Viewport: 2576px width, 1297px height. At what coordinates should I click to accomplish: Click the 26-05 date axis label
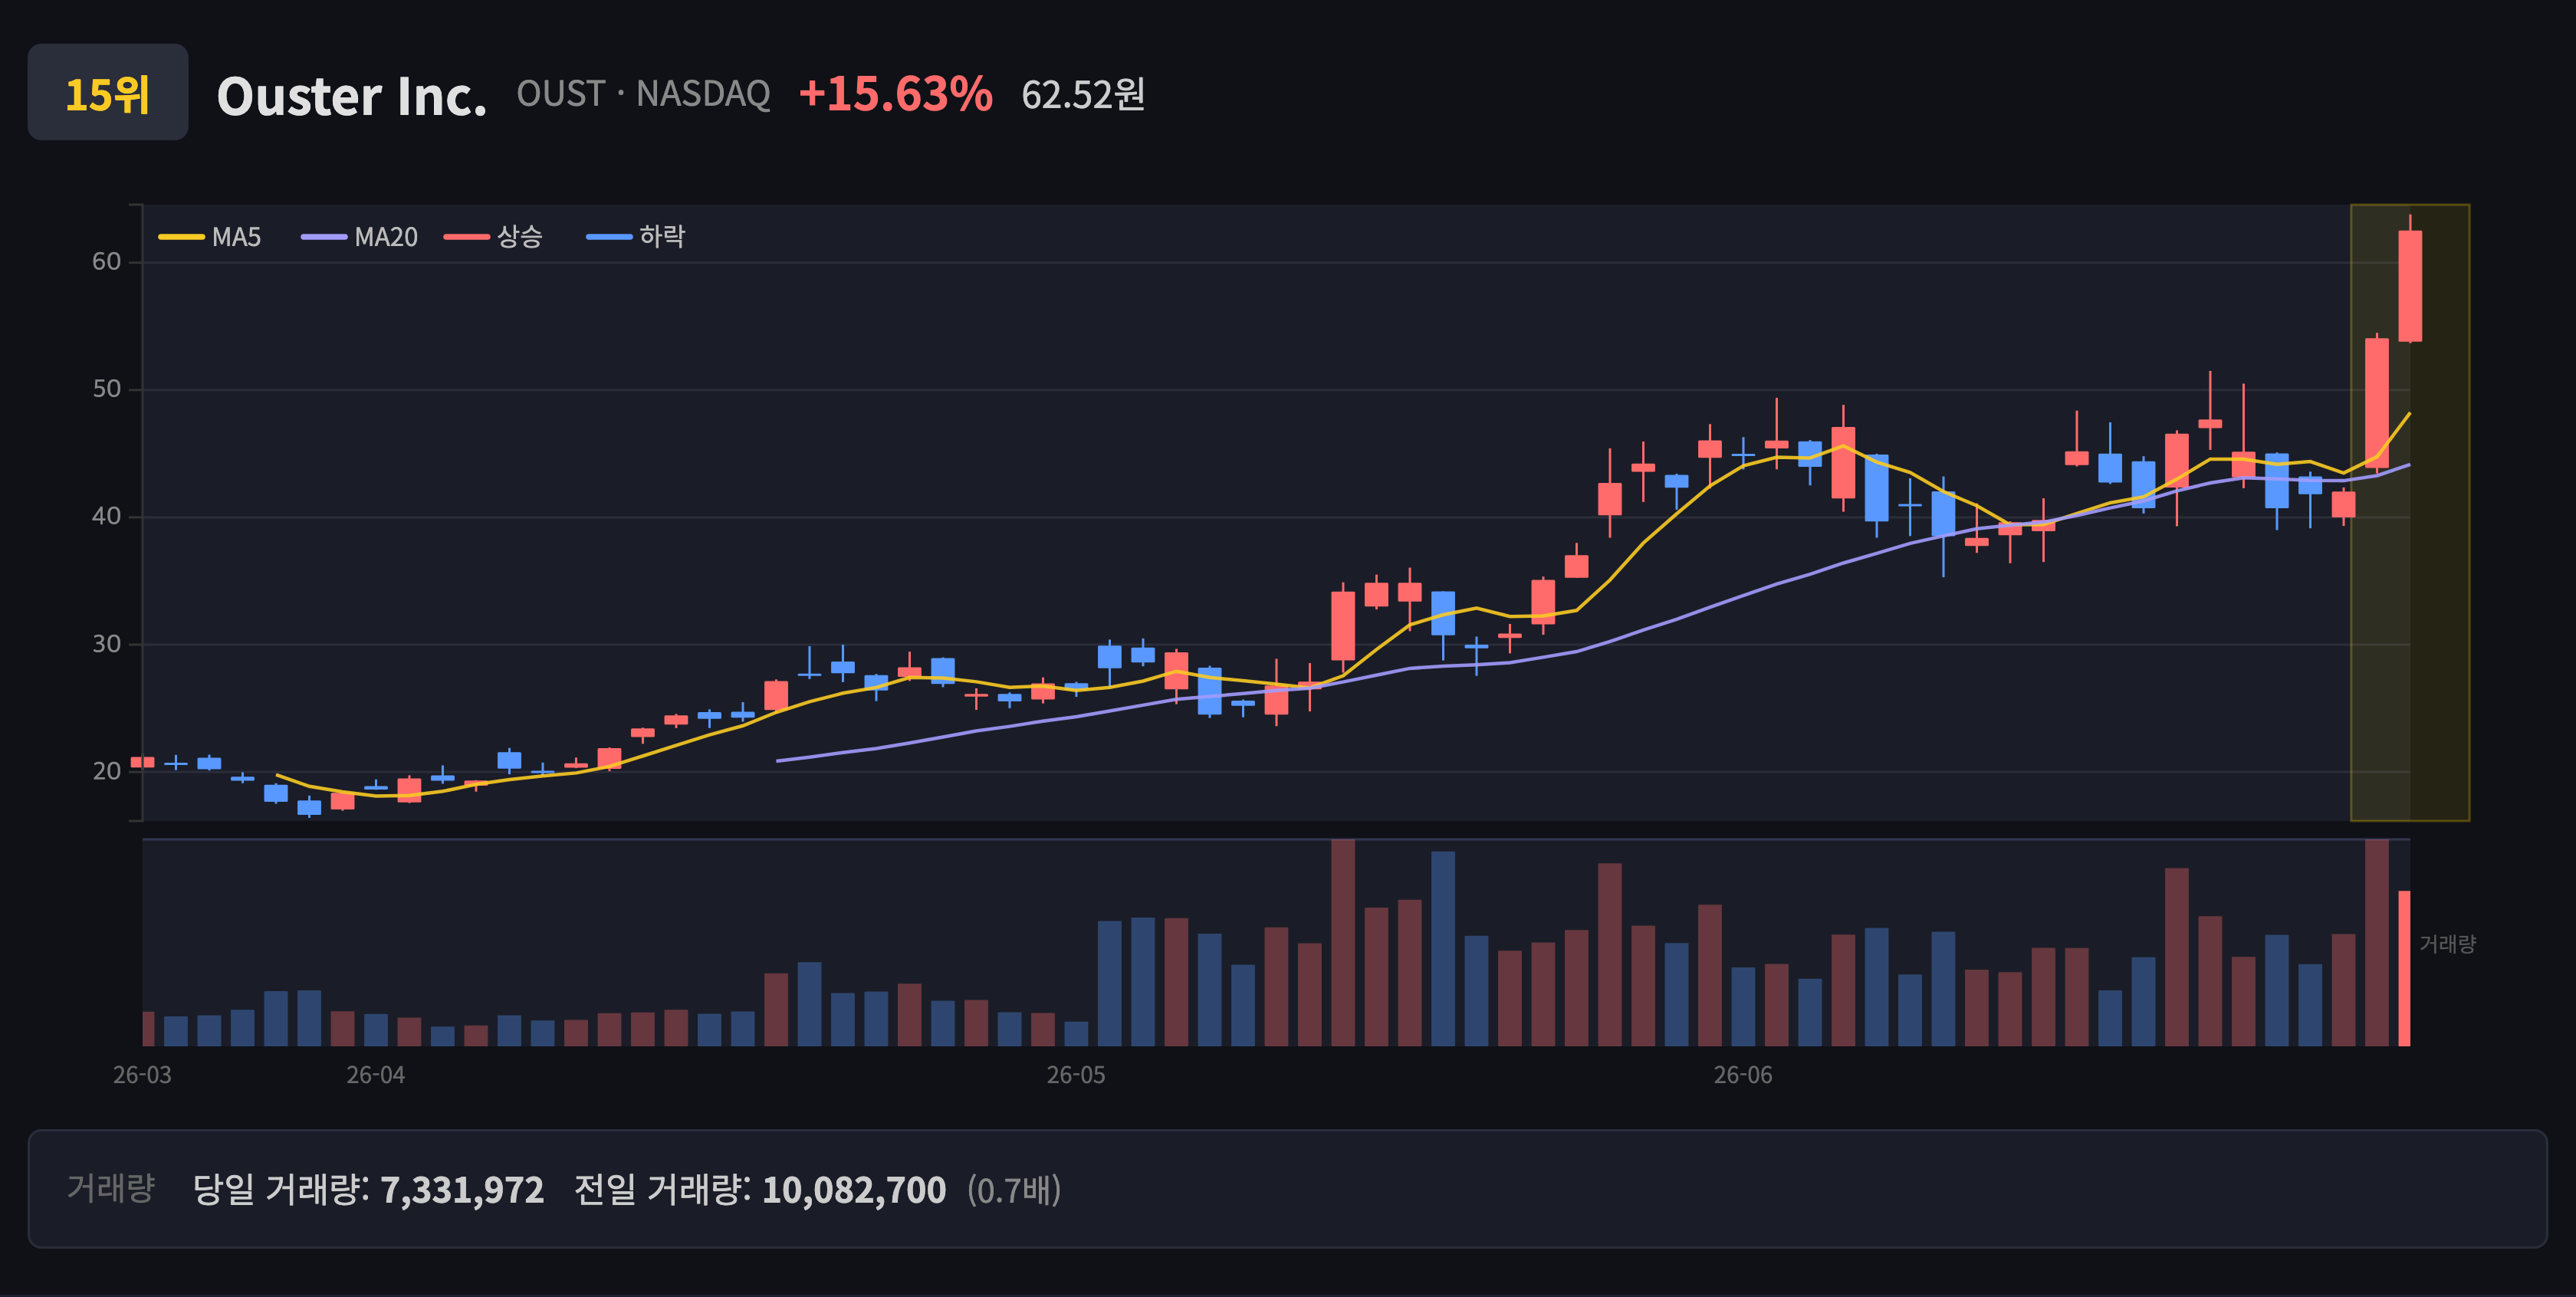point(1076,1075)
